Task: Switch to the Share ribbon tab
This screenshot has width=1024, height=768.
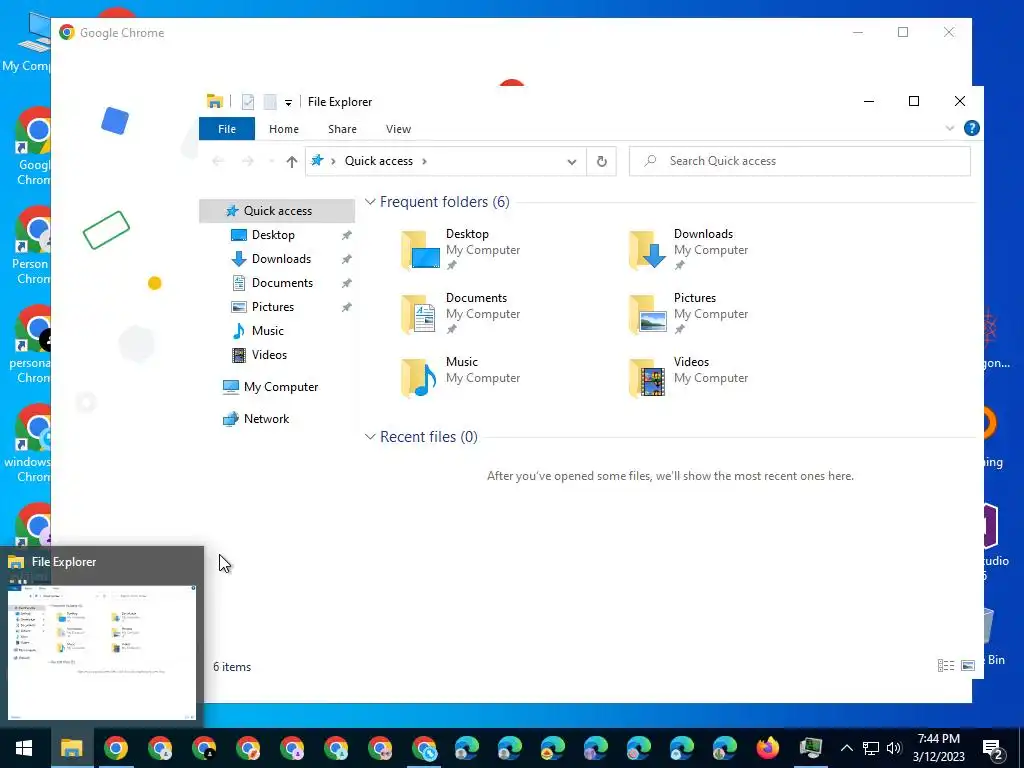Action: point(342,129)
